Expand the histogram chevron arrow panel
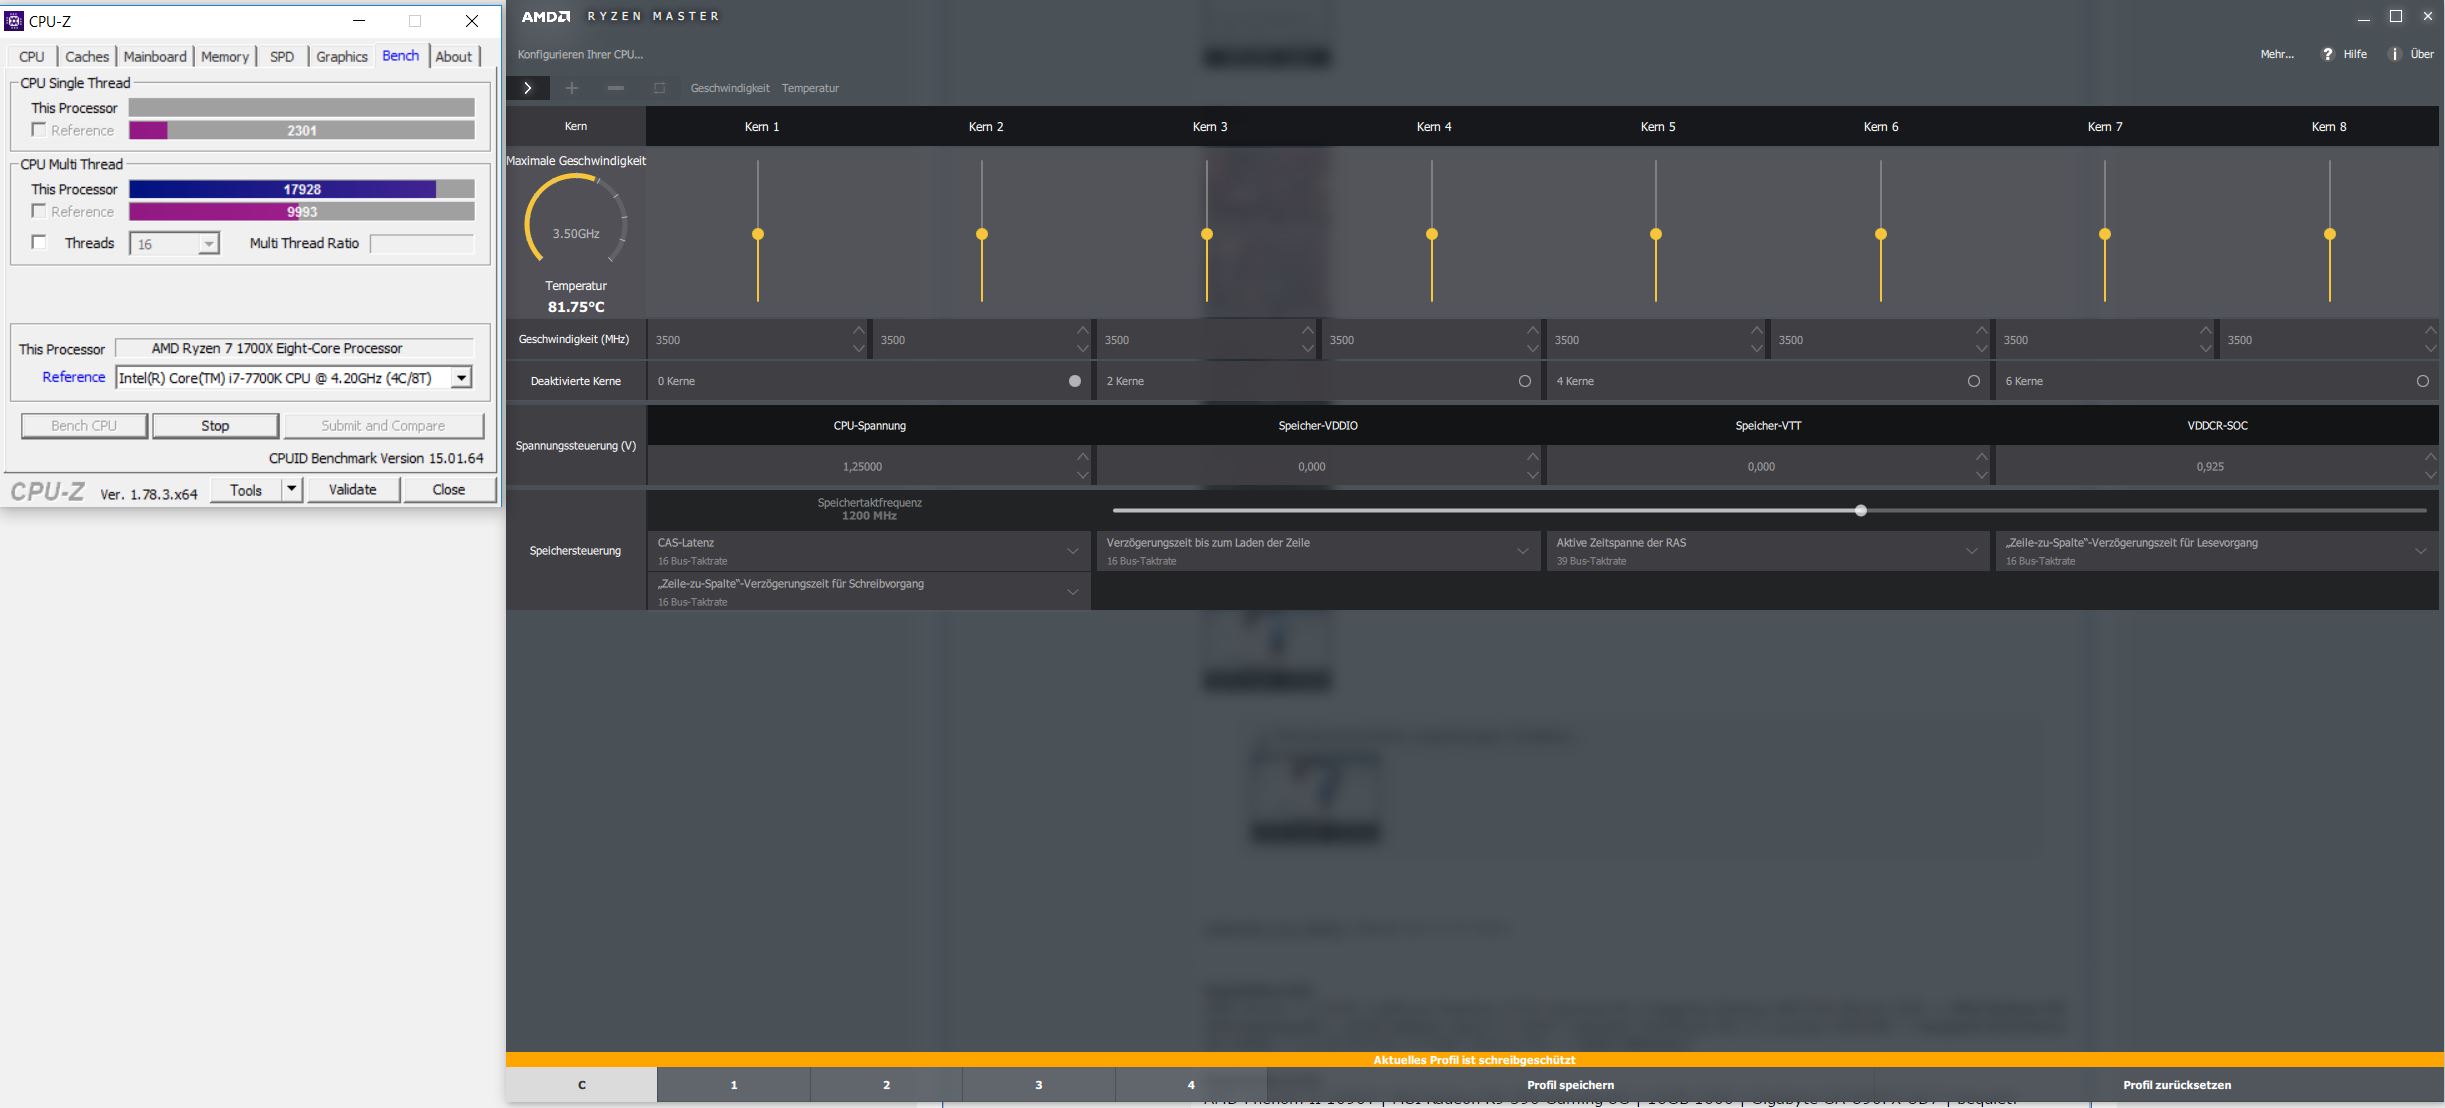2445x1108 pixels. coord(528,88)
